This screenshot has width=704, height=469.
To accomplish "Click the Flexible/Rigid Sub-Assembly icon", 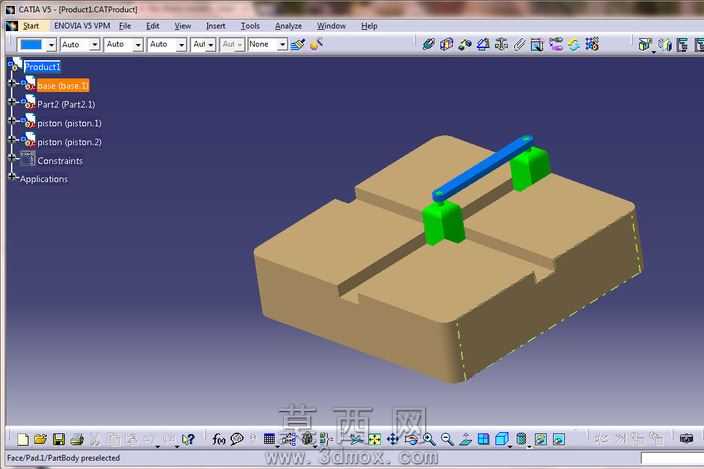I will [556, 44].
